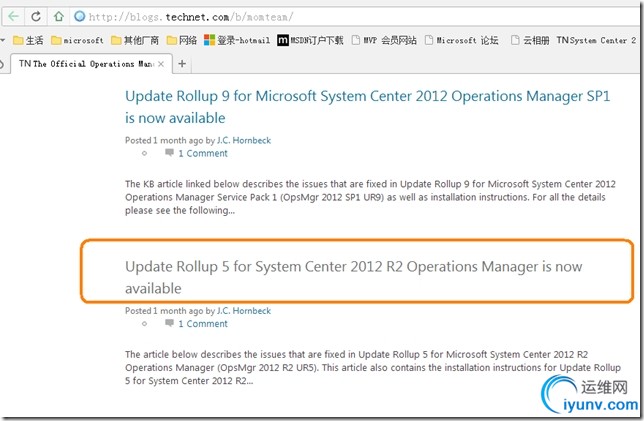Open Update Rollup 9 SP1 article title
Viewport: 644px width, 421px height.
(x=368, y=107)
